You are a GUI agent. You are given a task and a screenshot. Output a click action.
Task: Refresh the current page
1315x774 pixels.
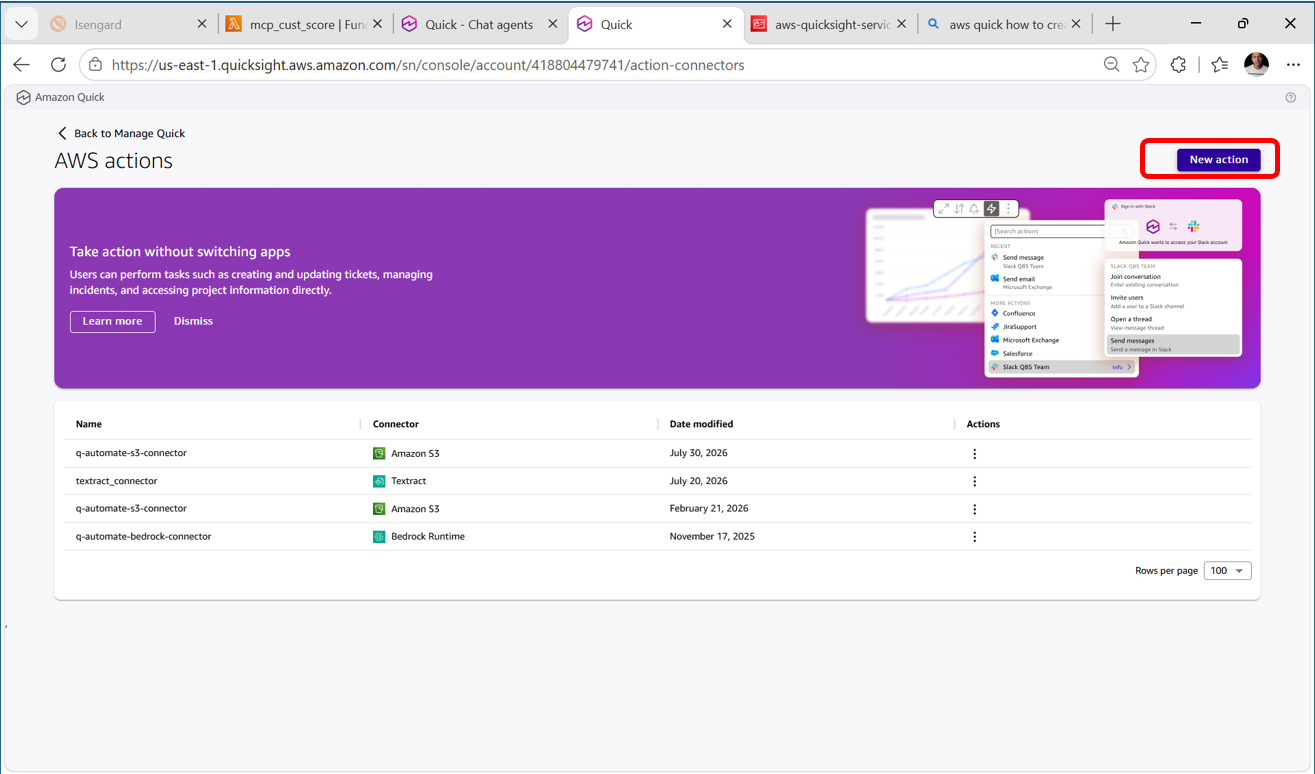point(59,65)
